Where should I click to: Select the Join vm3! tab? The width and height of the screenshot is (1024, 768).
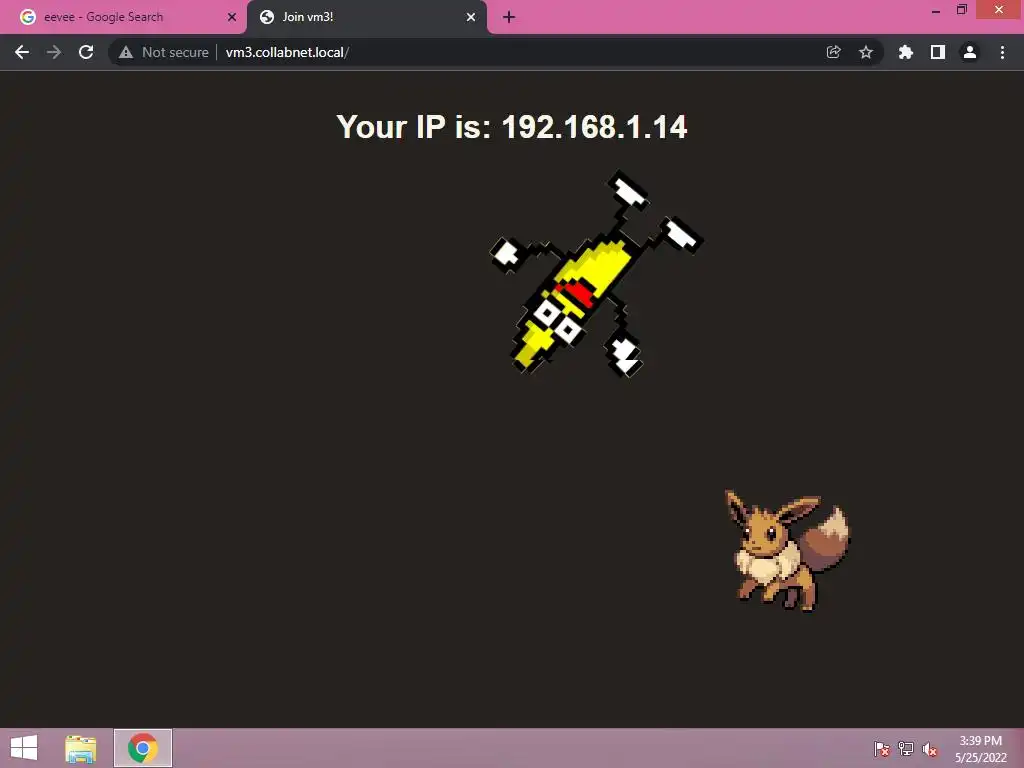(x=366, y=17)
